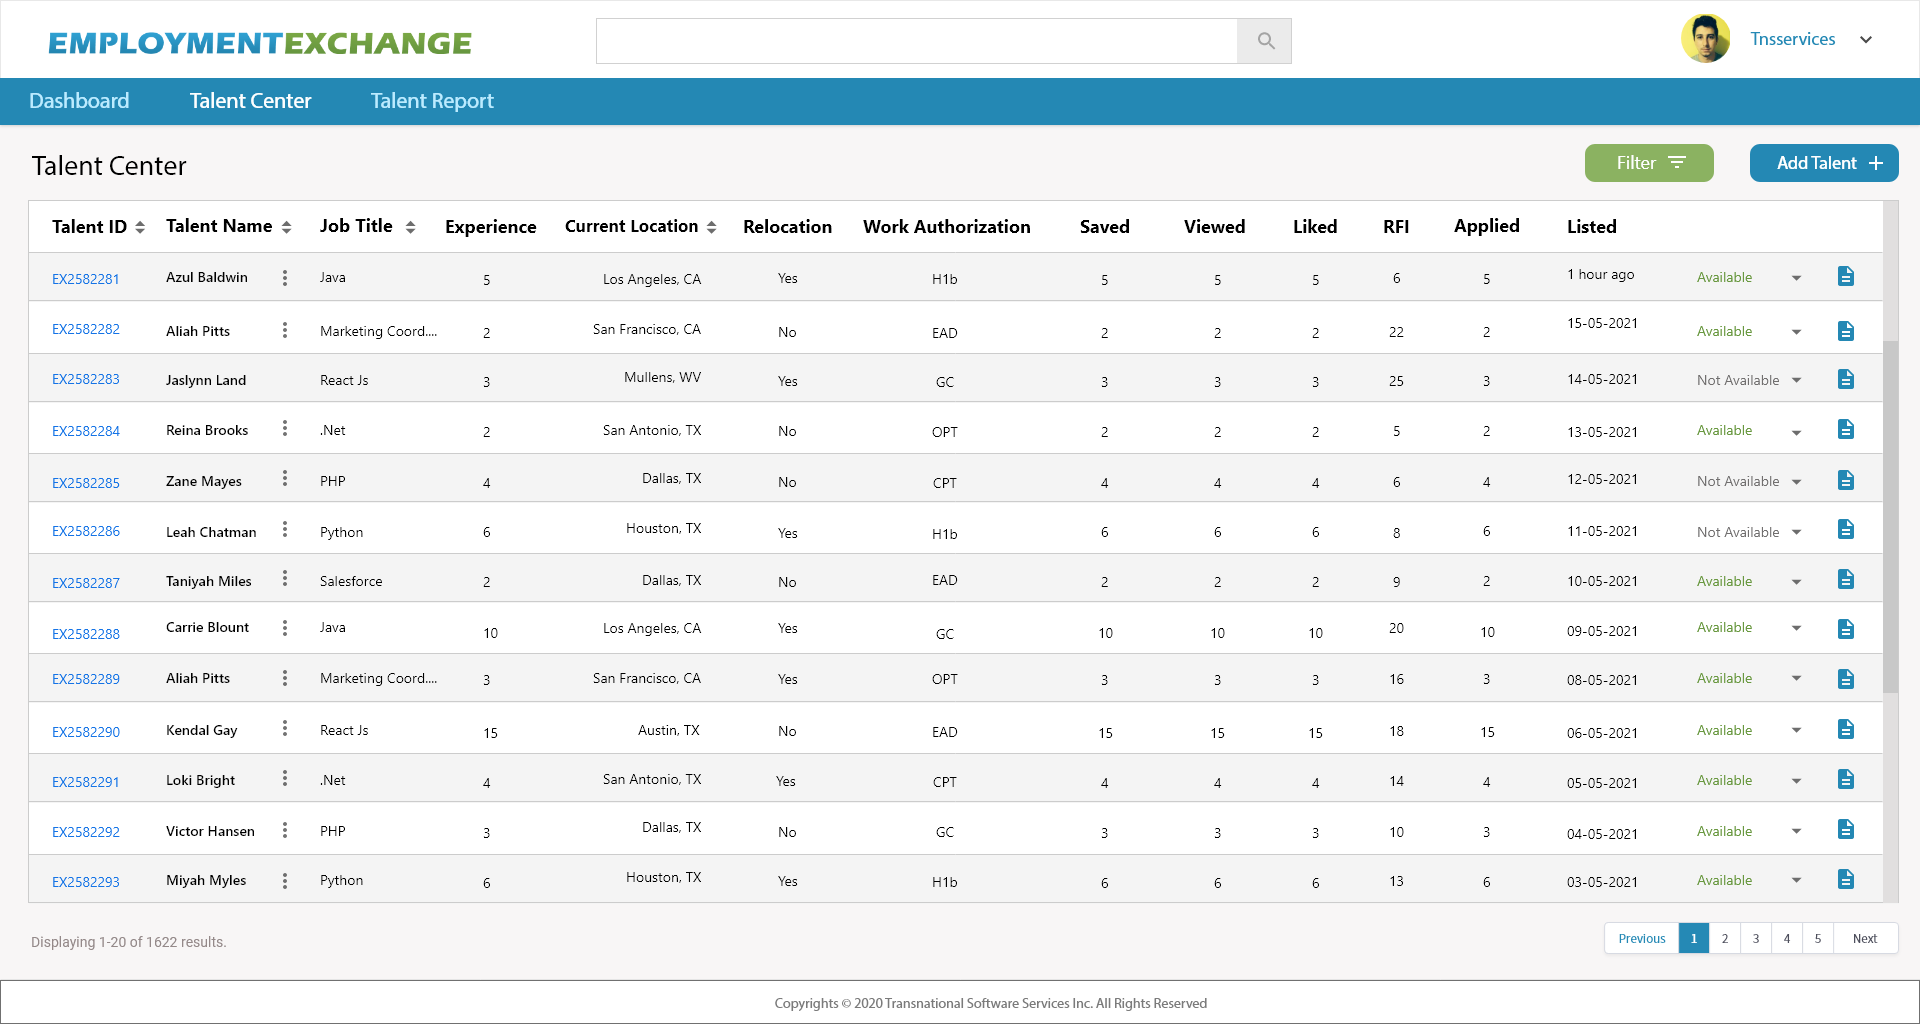The image size is (1920, 1024).
Task: Open the three-dot menu for Aliah Pitts
Action: [x=285, y=330]
